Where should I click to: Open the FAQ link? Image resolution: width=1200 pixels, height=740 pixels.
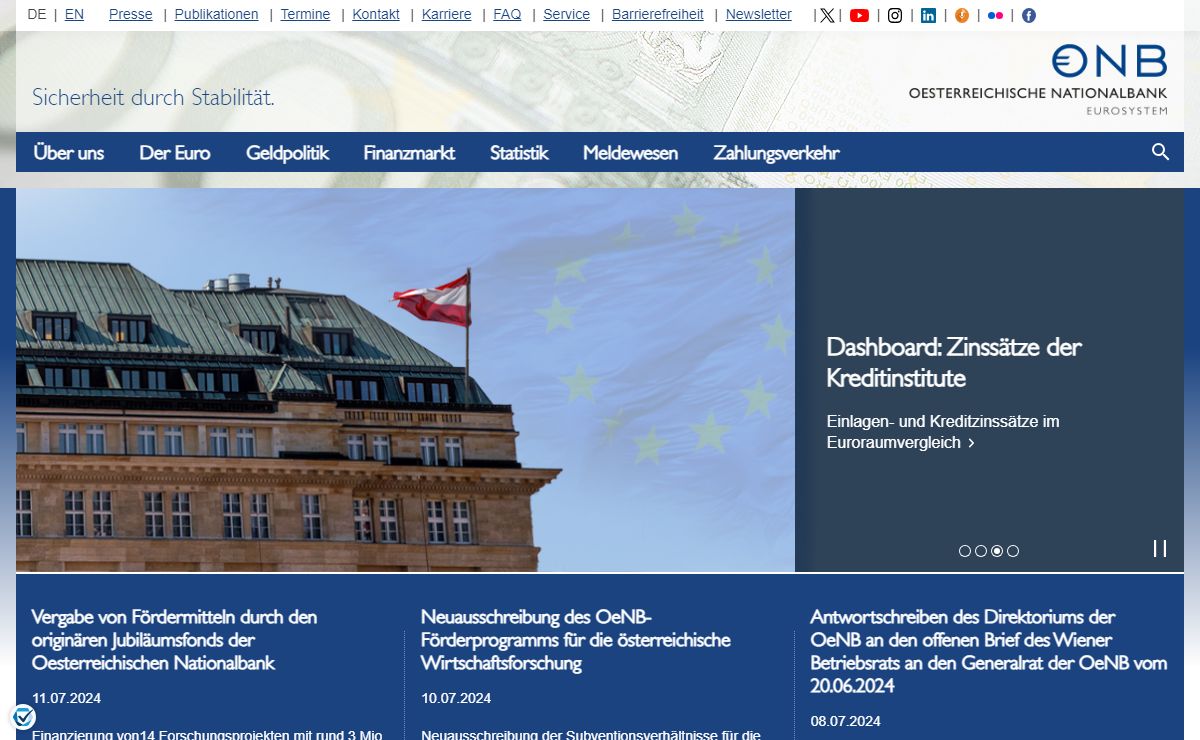pyautogui.click(x=507, y=15)
